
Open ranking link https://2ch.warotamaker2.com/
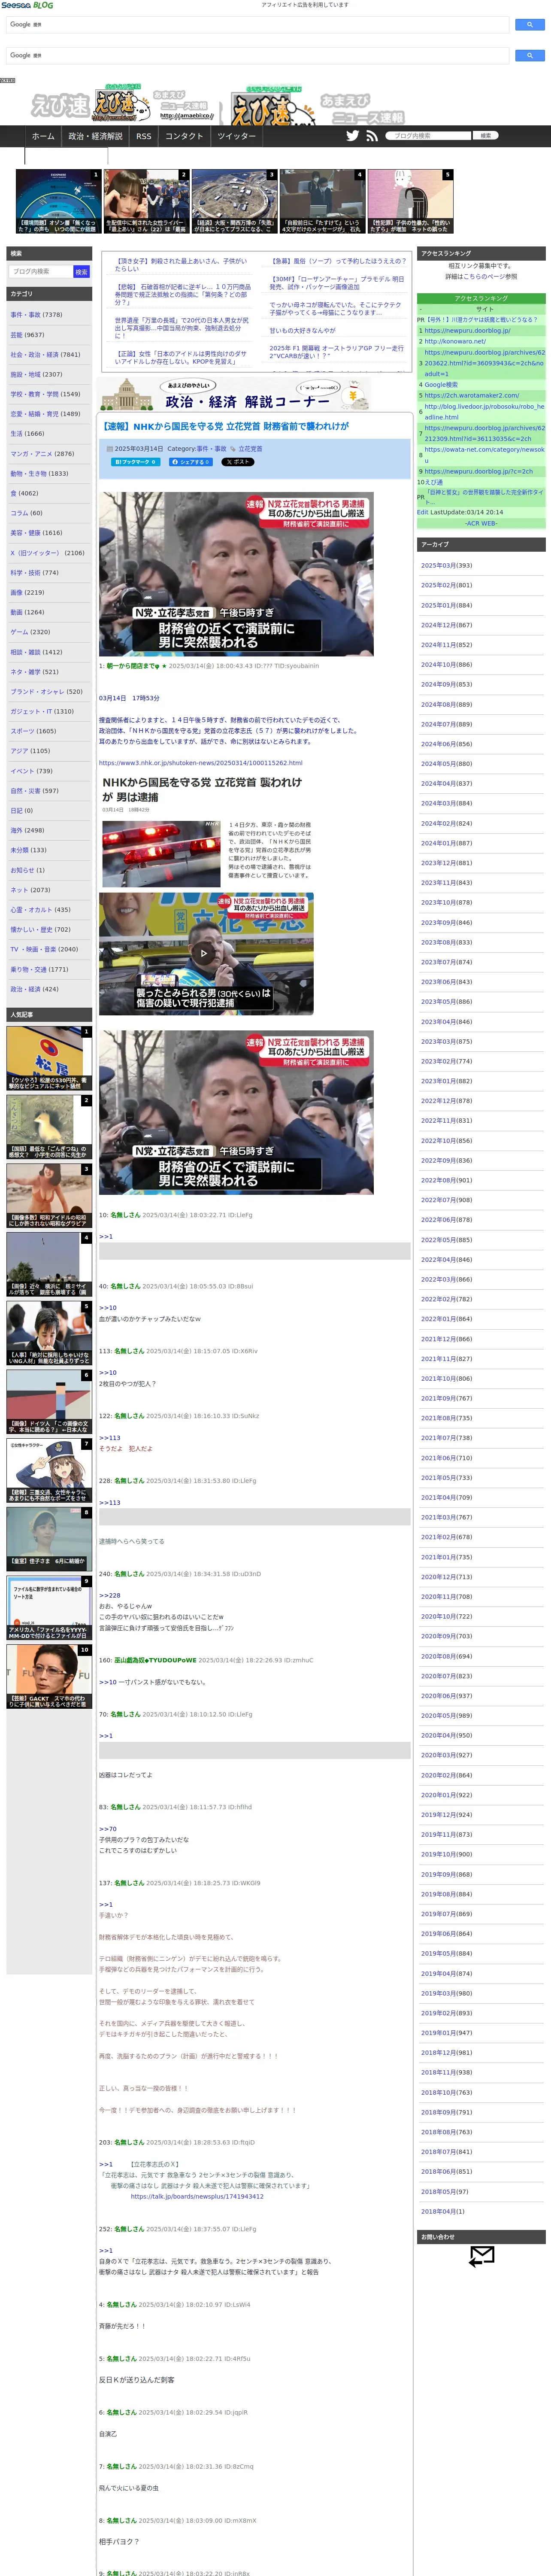click(472, 395)
